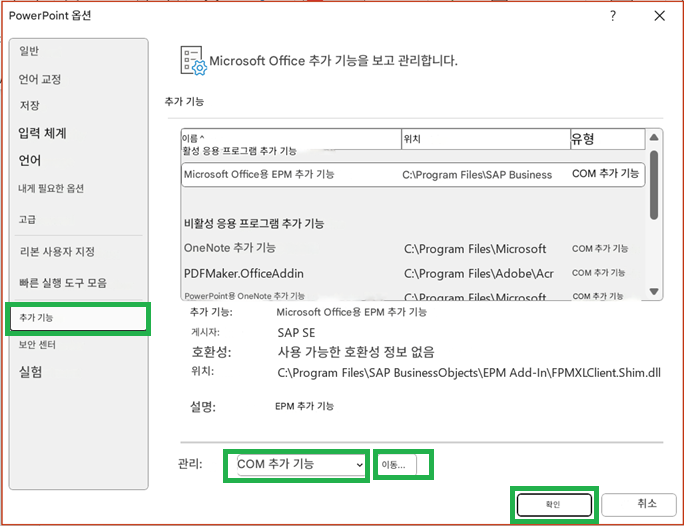The width and height of the screenshot is (684, 526).
Task: Select Microsoft Office용 EPM 추가 기능 row
Action: pyautogui.click(x=413, y=174)
